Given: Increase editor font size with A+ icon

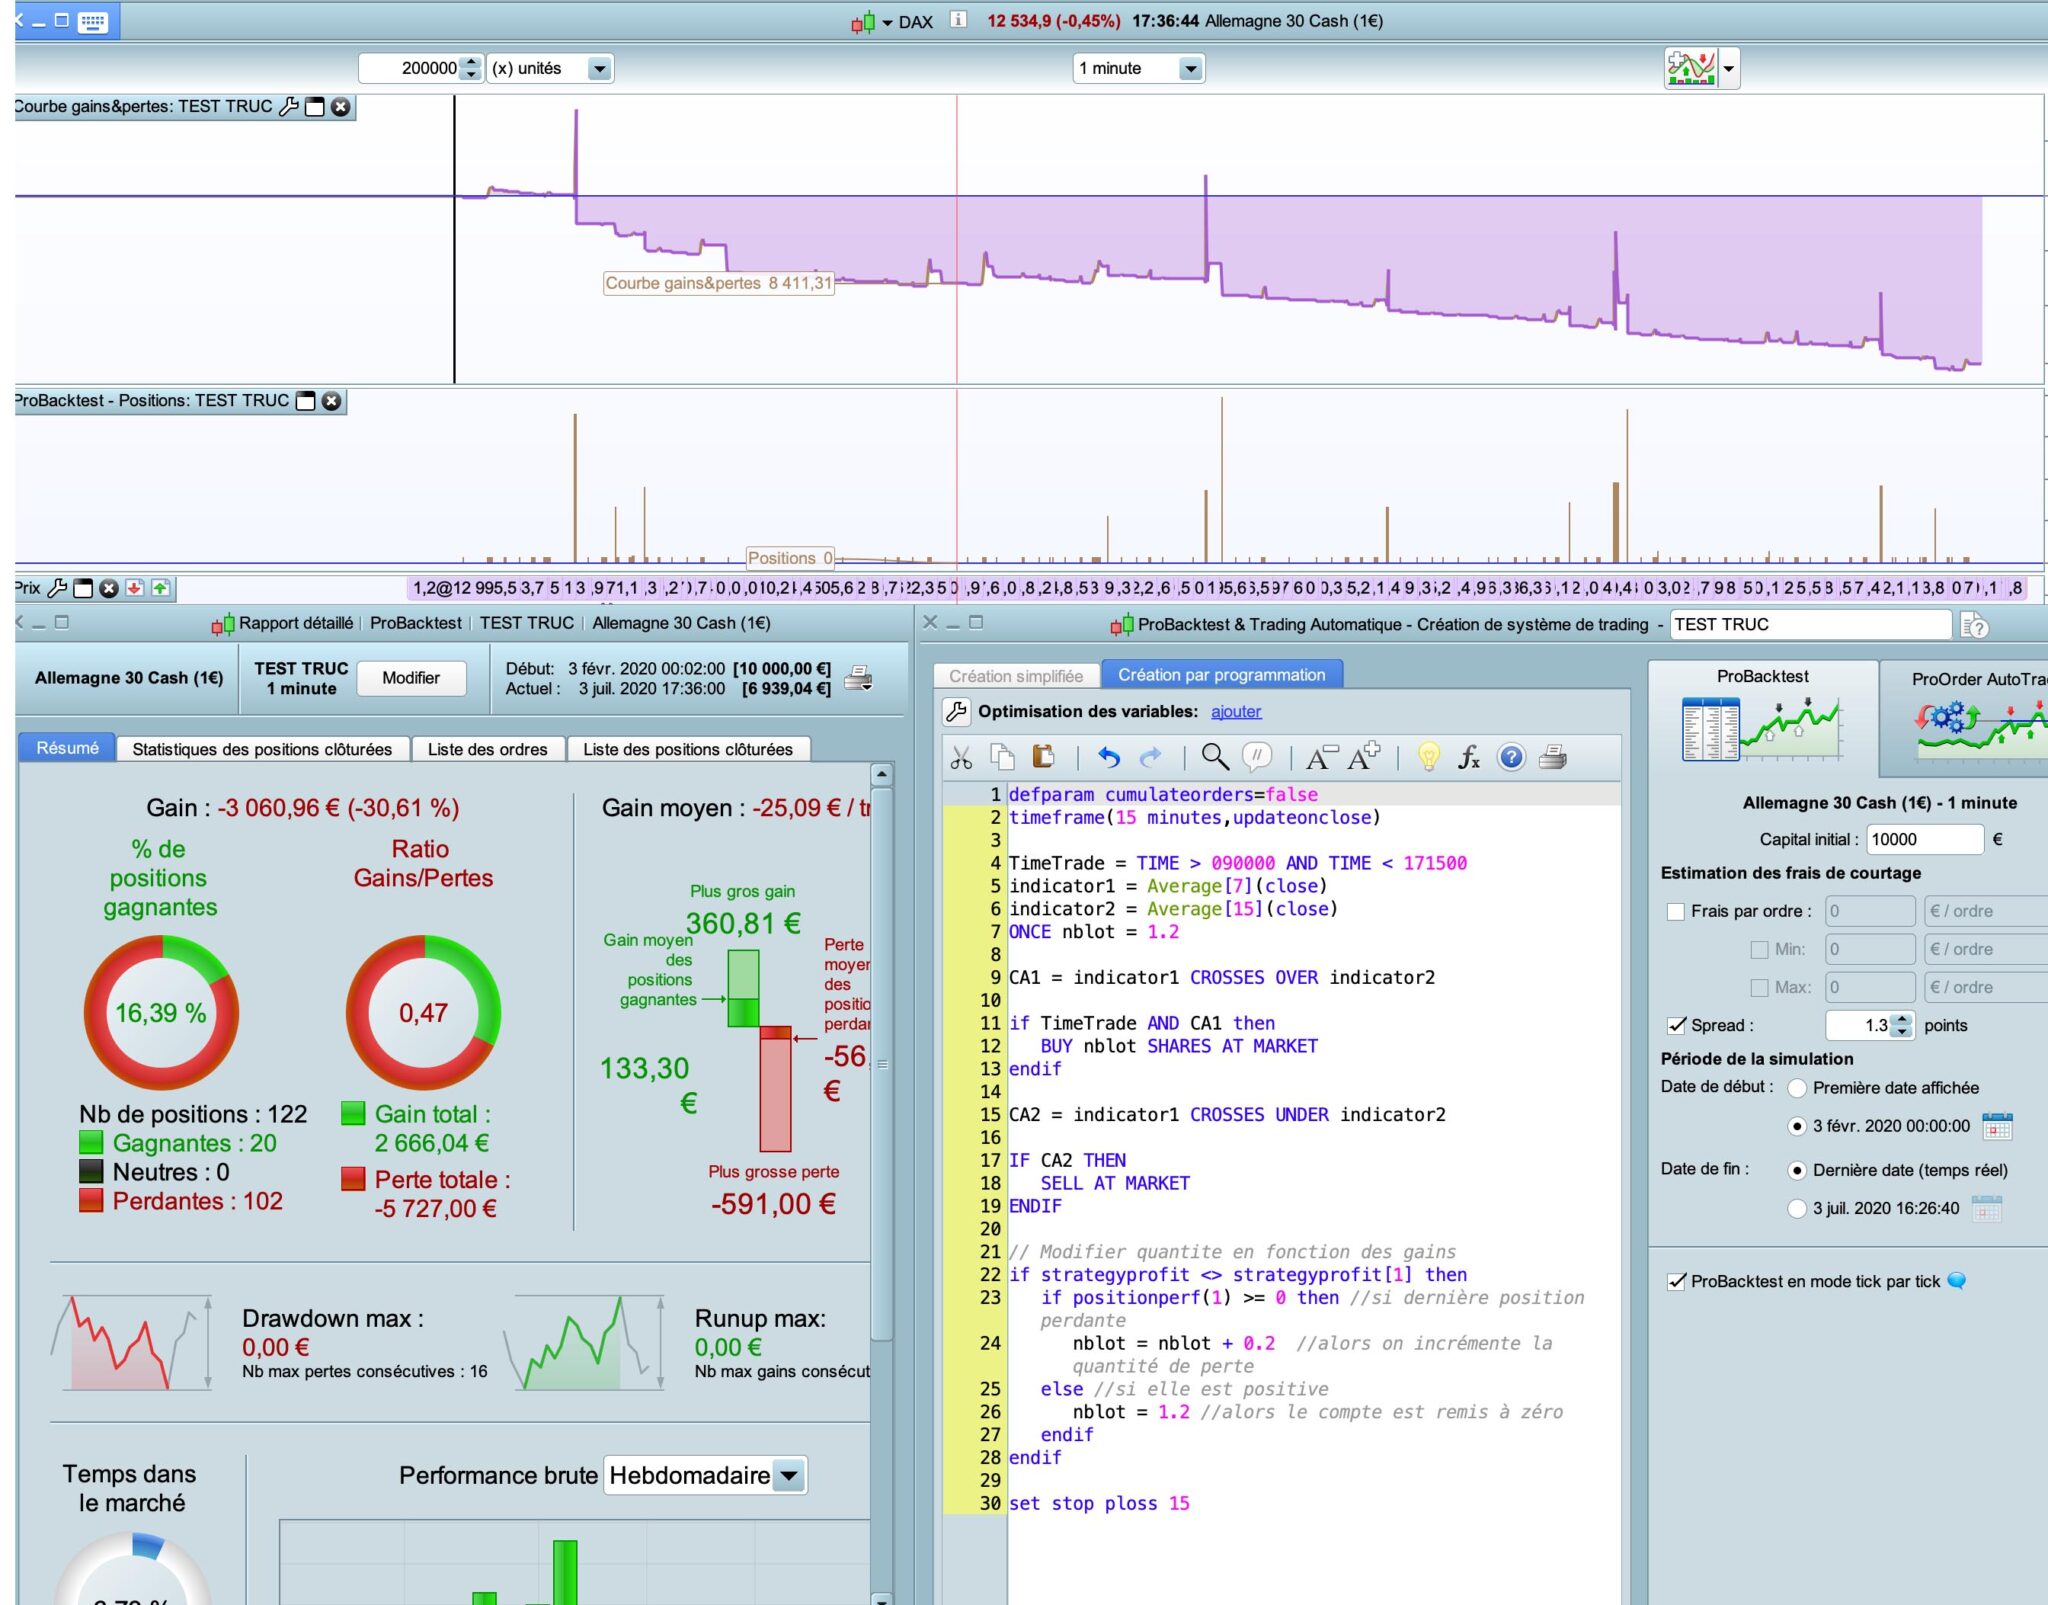Looking at the screenshot, I should click(1363, 757).
